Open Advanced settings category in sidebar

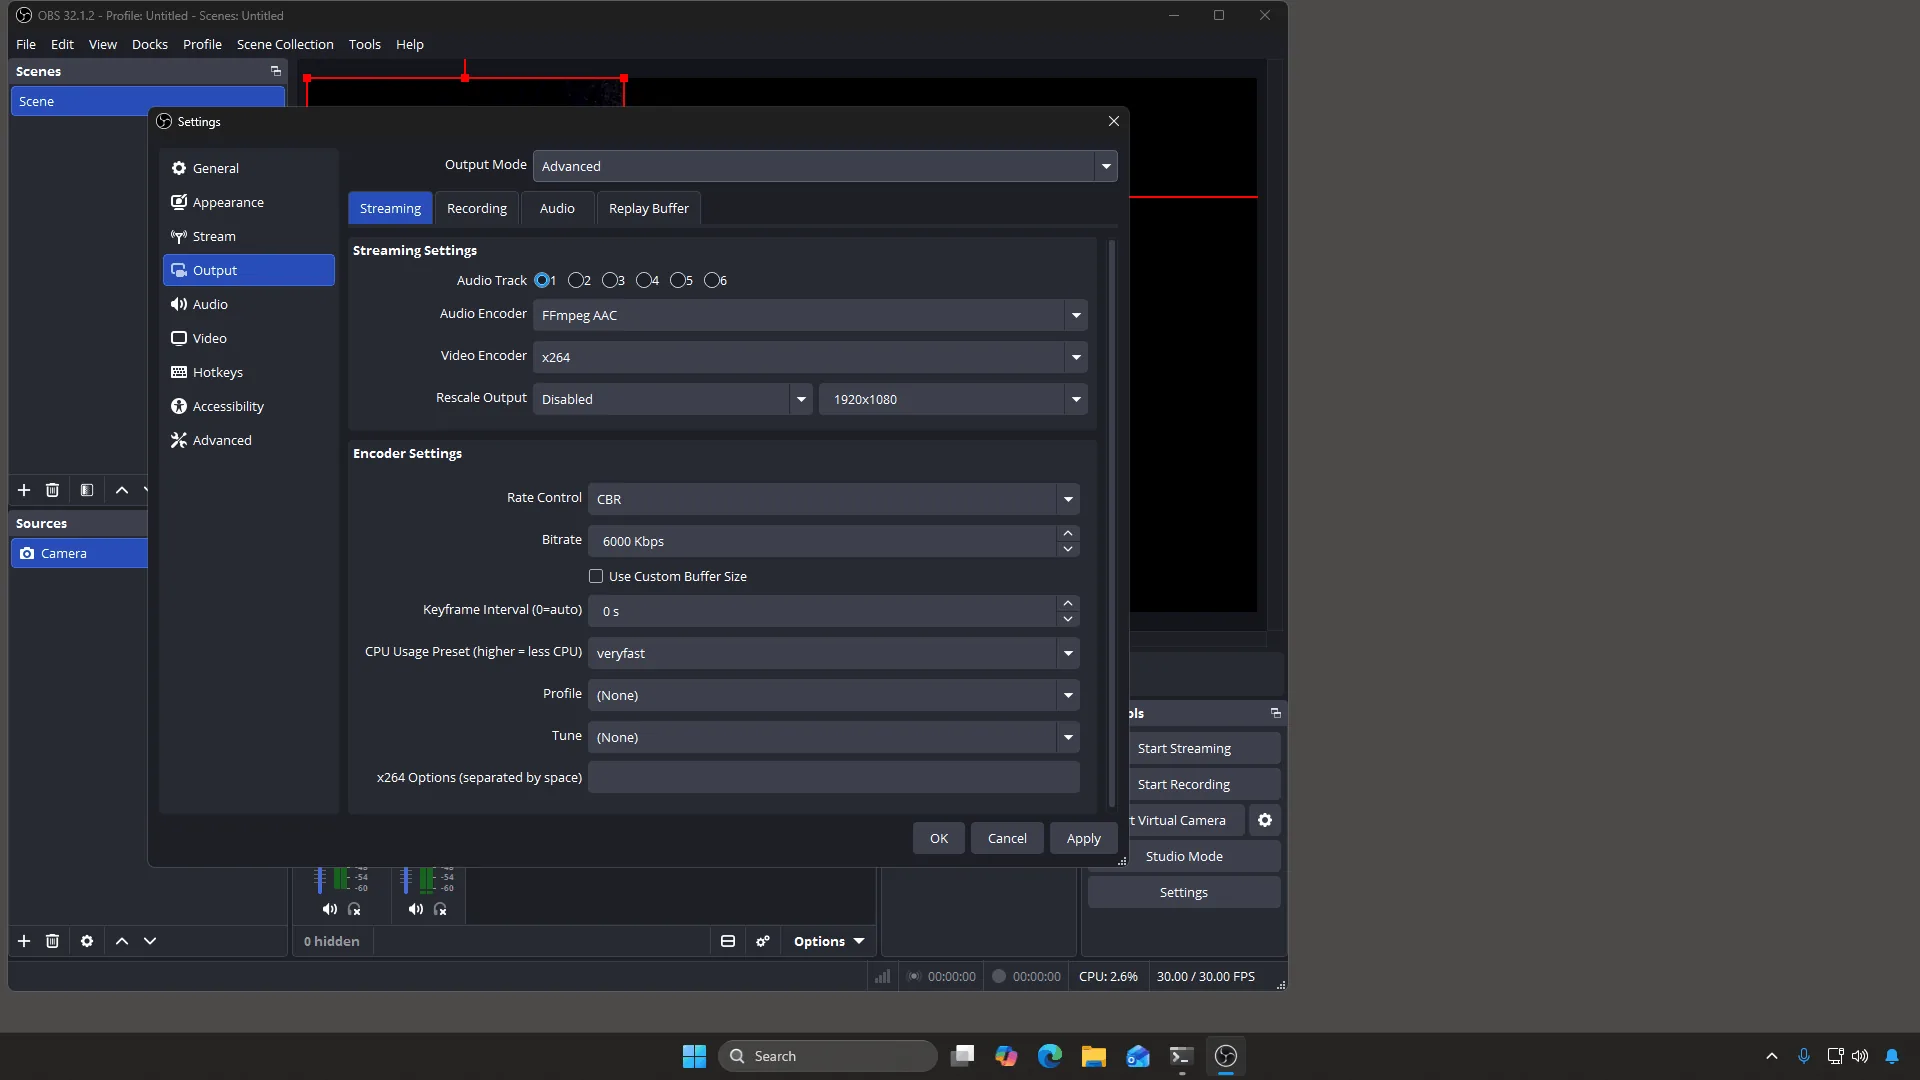point(248,440)
